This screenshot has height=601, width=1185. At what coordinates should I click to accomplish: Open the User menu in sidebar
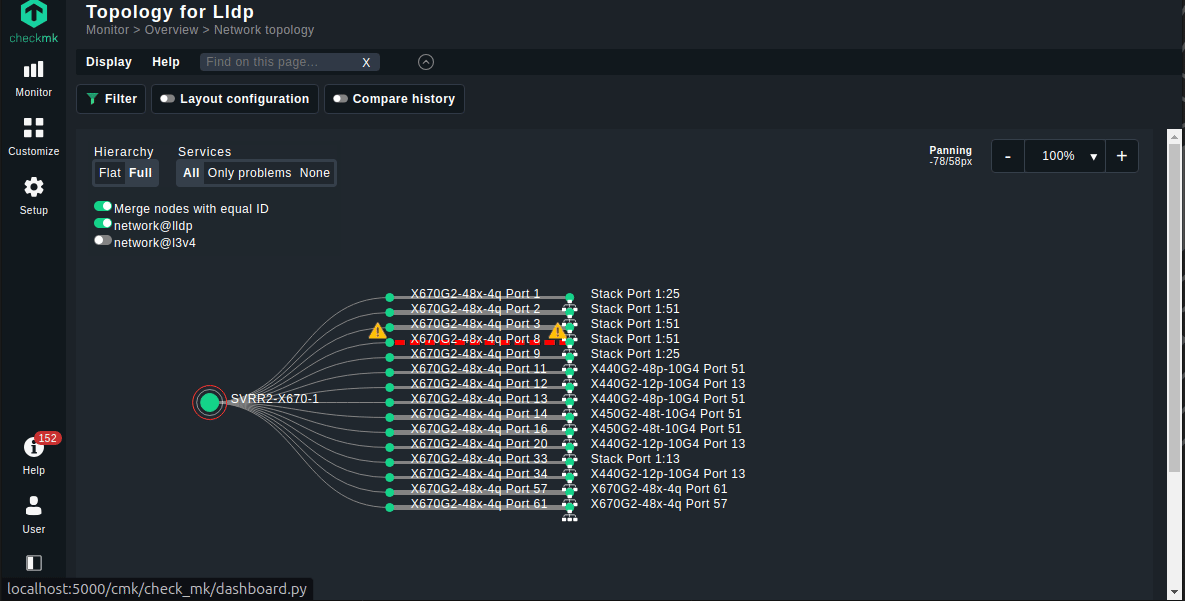tap(33, 515)
